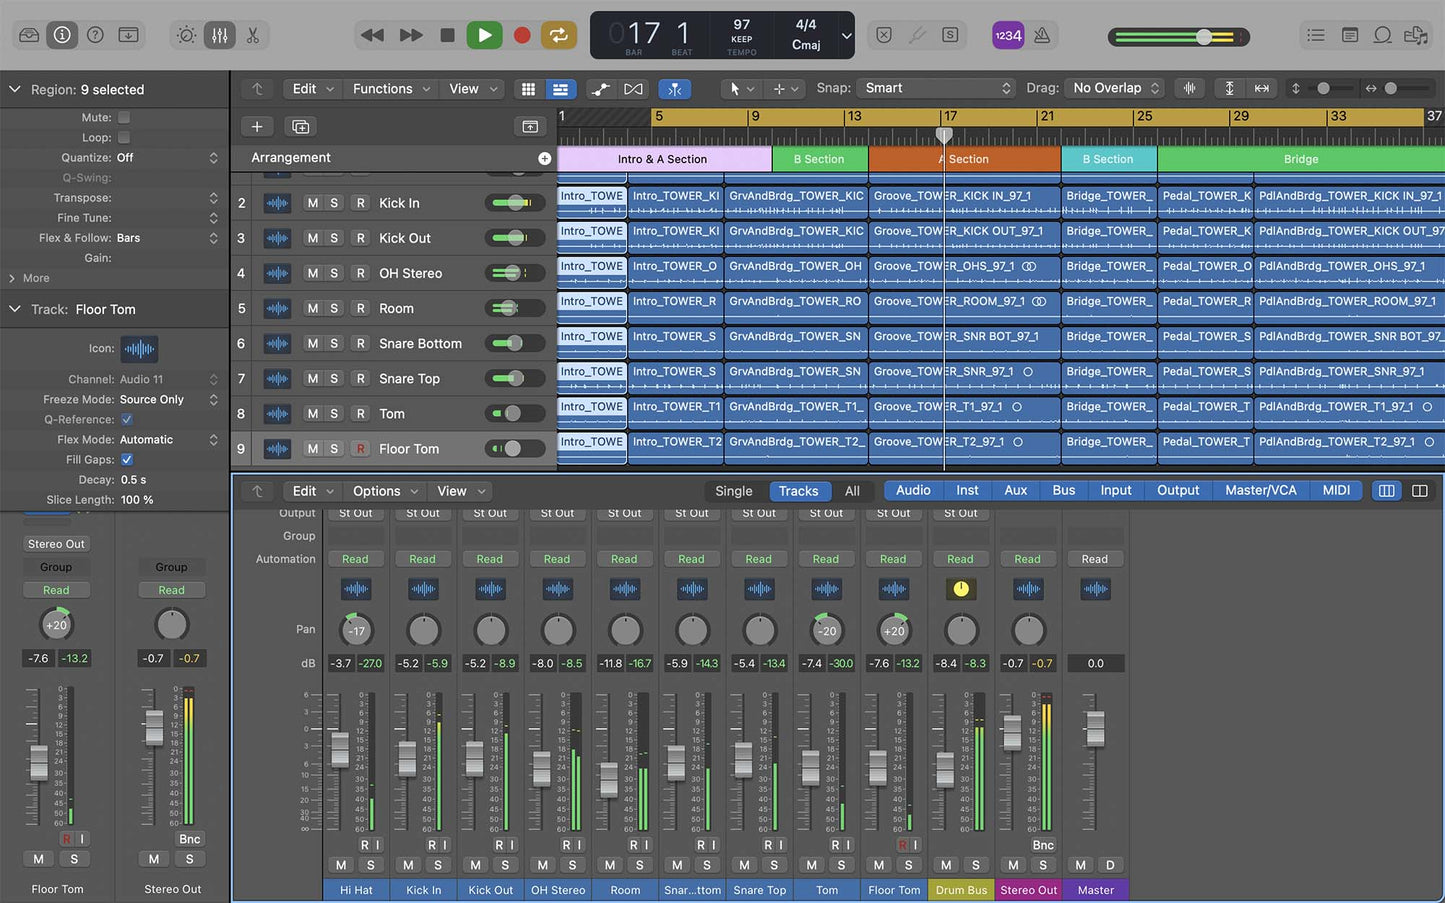Click the red Record button
The height and width of the screenshot is (903, 1445).
click(522, 35)
